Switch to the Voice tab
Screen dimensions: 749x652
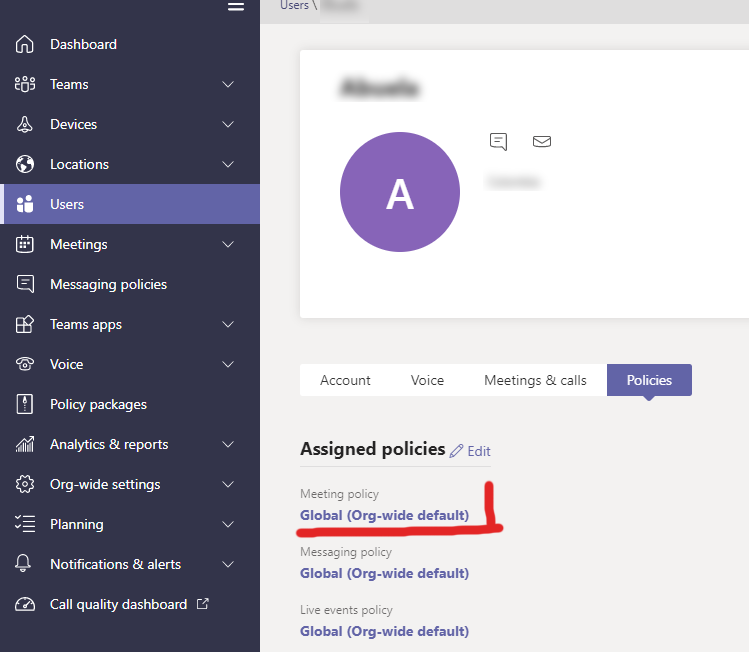427,380
